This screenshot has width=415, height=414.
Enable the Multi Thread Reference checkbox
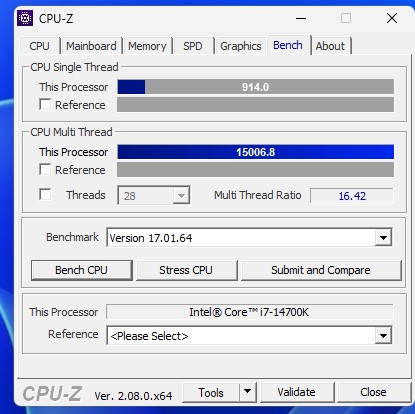(45, 169)
